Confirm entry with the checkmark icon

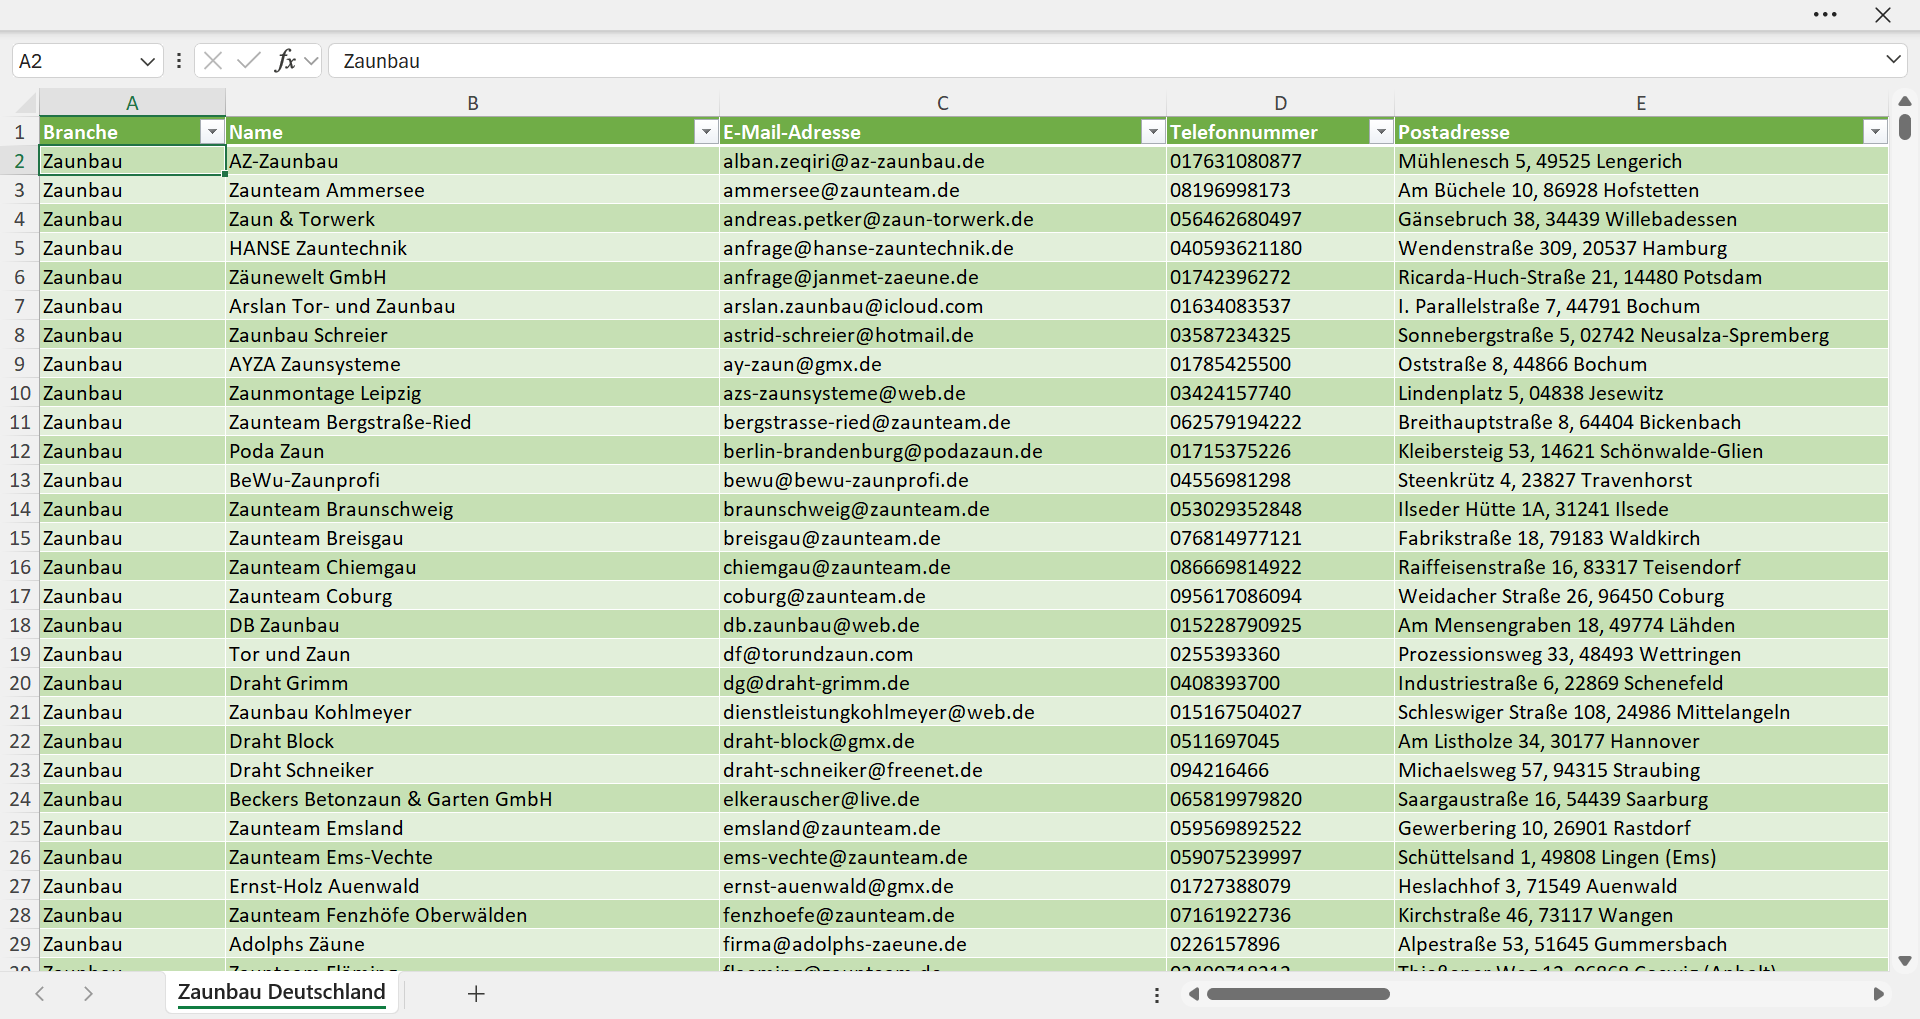click(249, 61)
